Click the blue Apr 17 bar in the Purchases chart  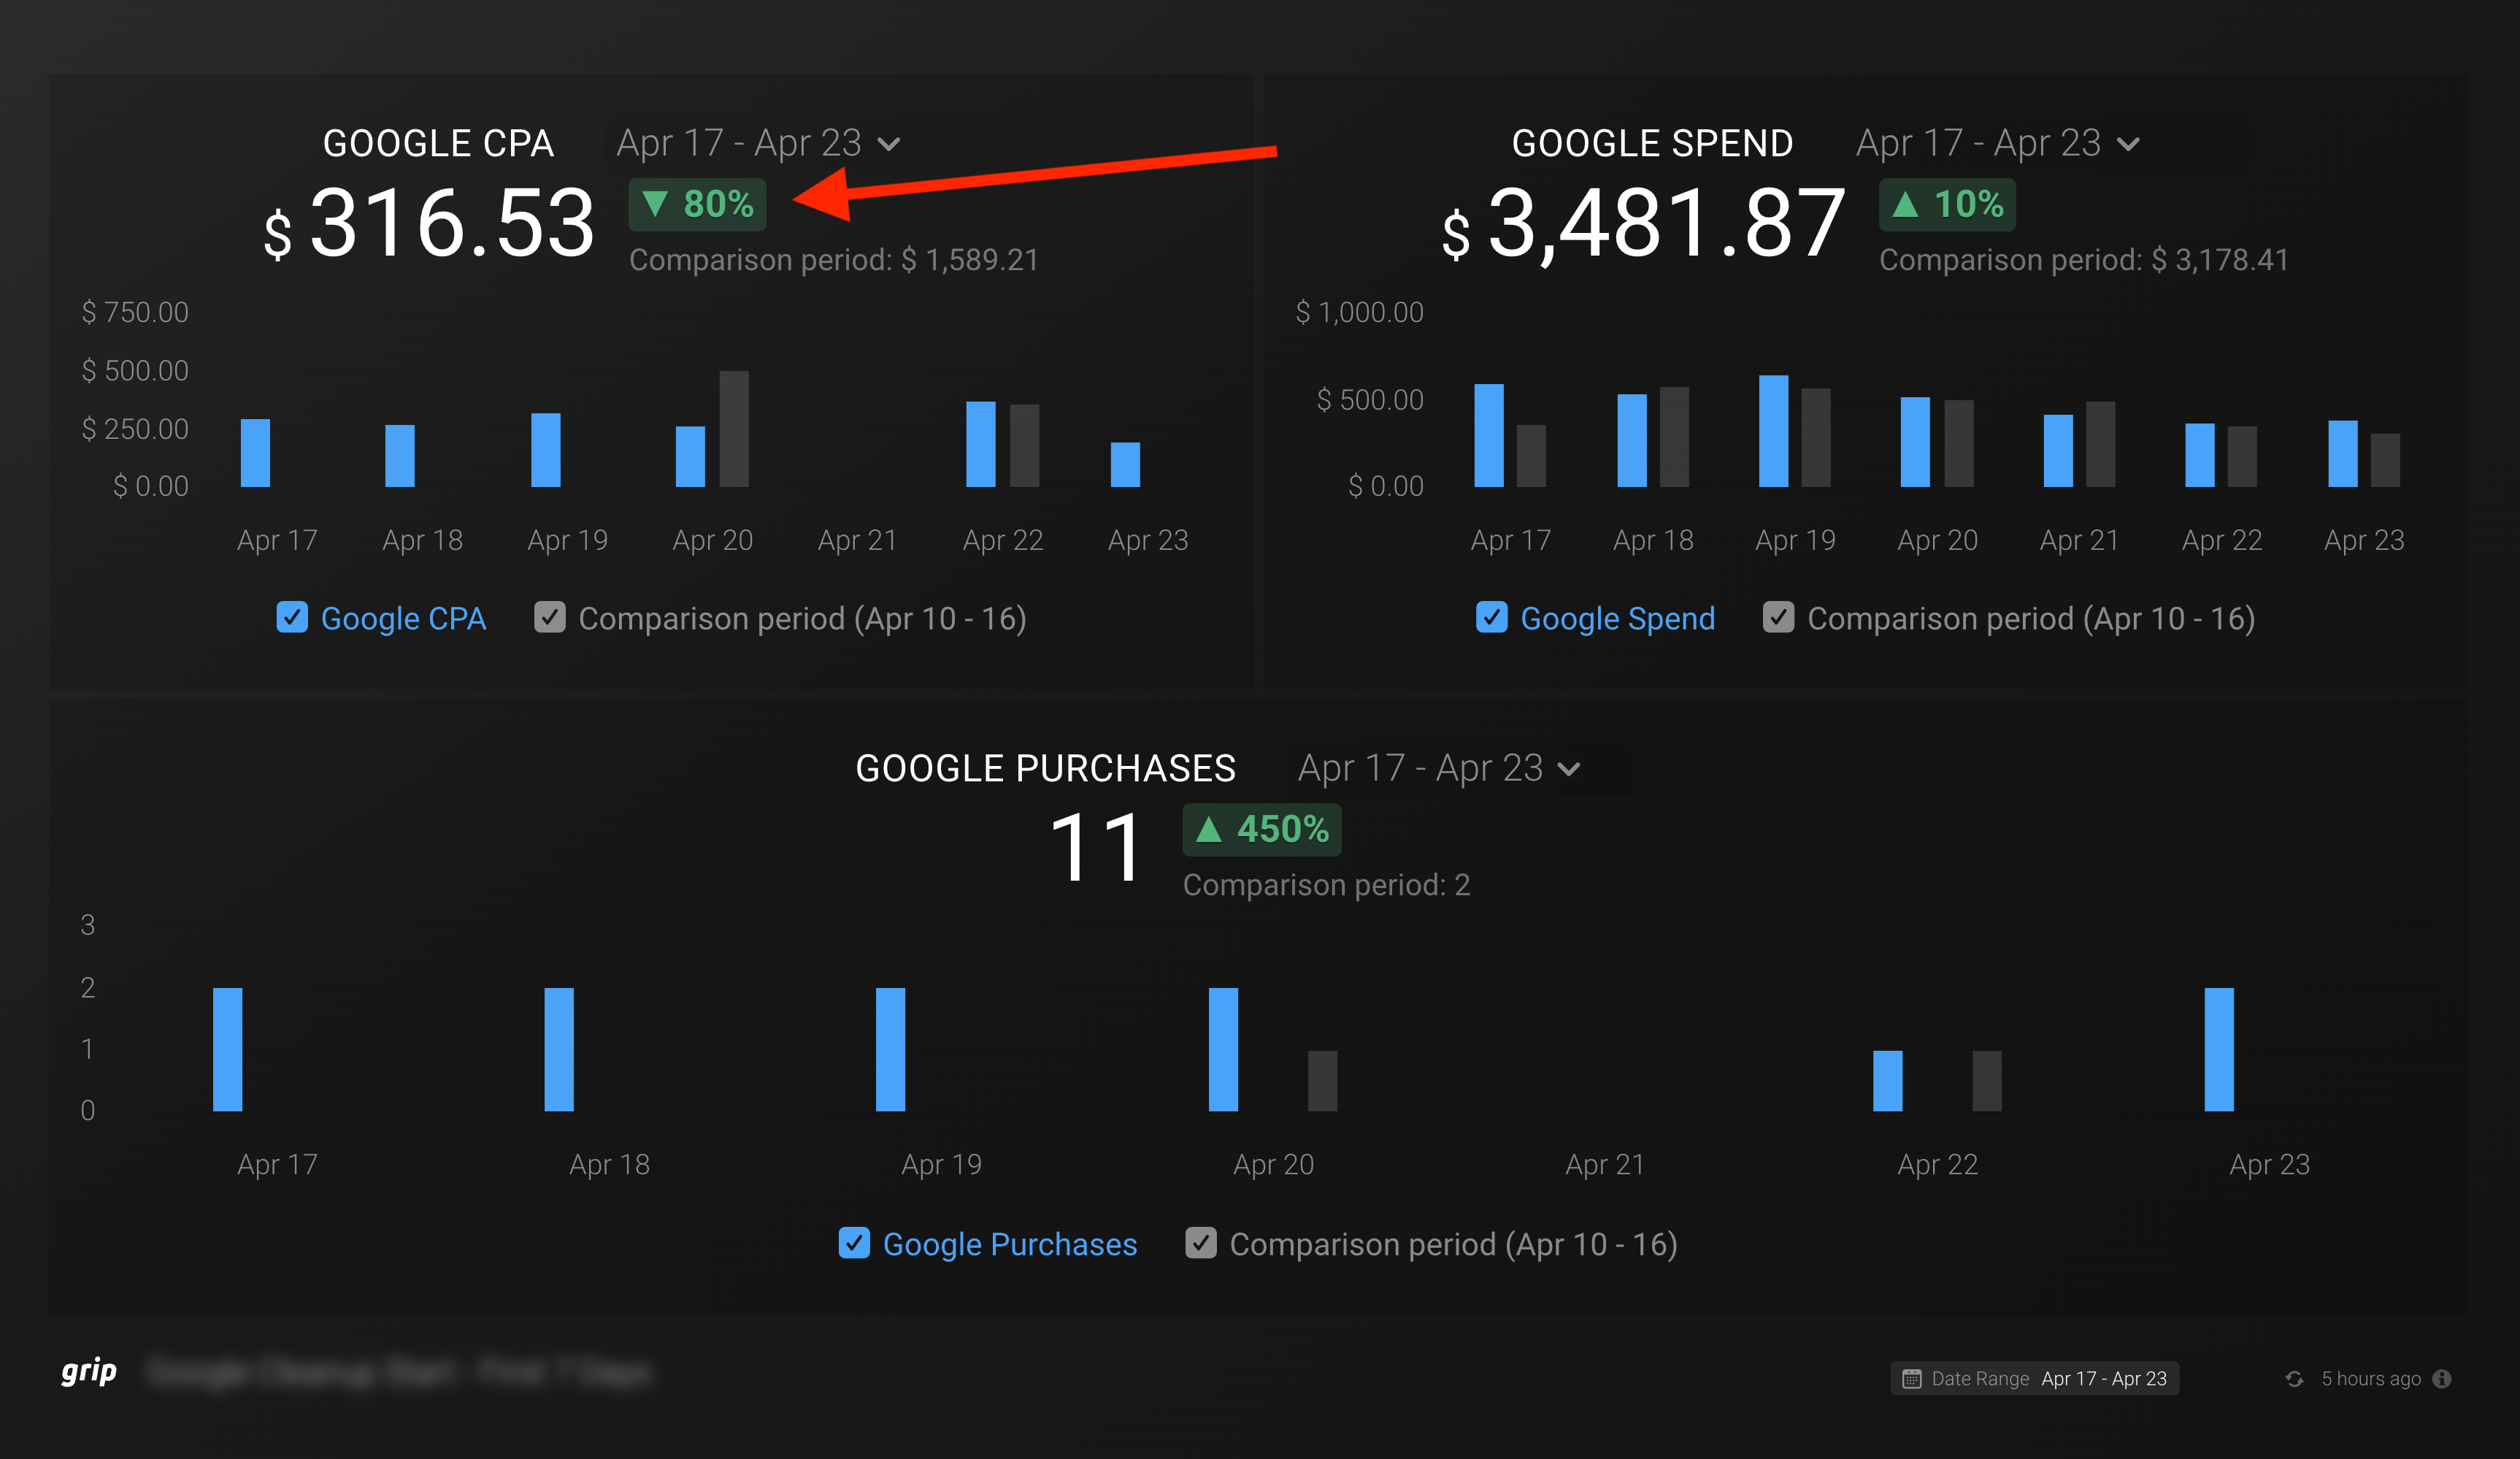[228, 1049]
